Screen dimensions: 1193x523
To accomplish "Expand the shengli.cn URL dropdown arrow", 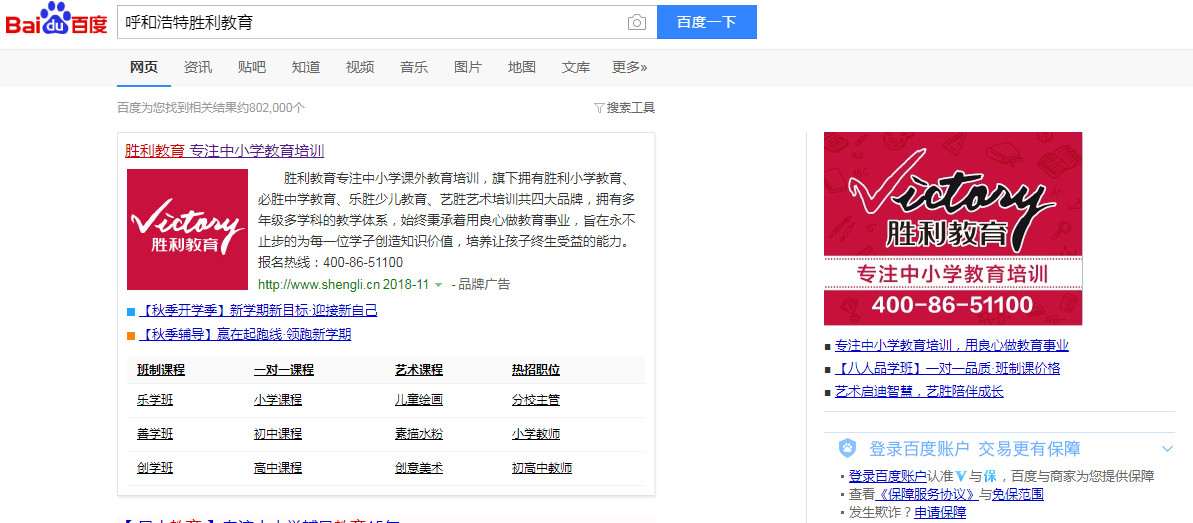I will pyautogui.click(x=438, y=285).
